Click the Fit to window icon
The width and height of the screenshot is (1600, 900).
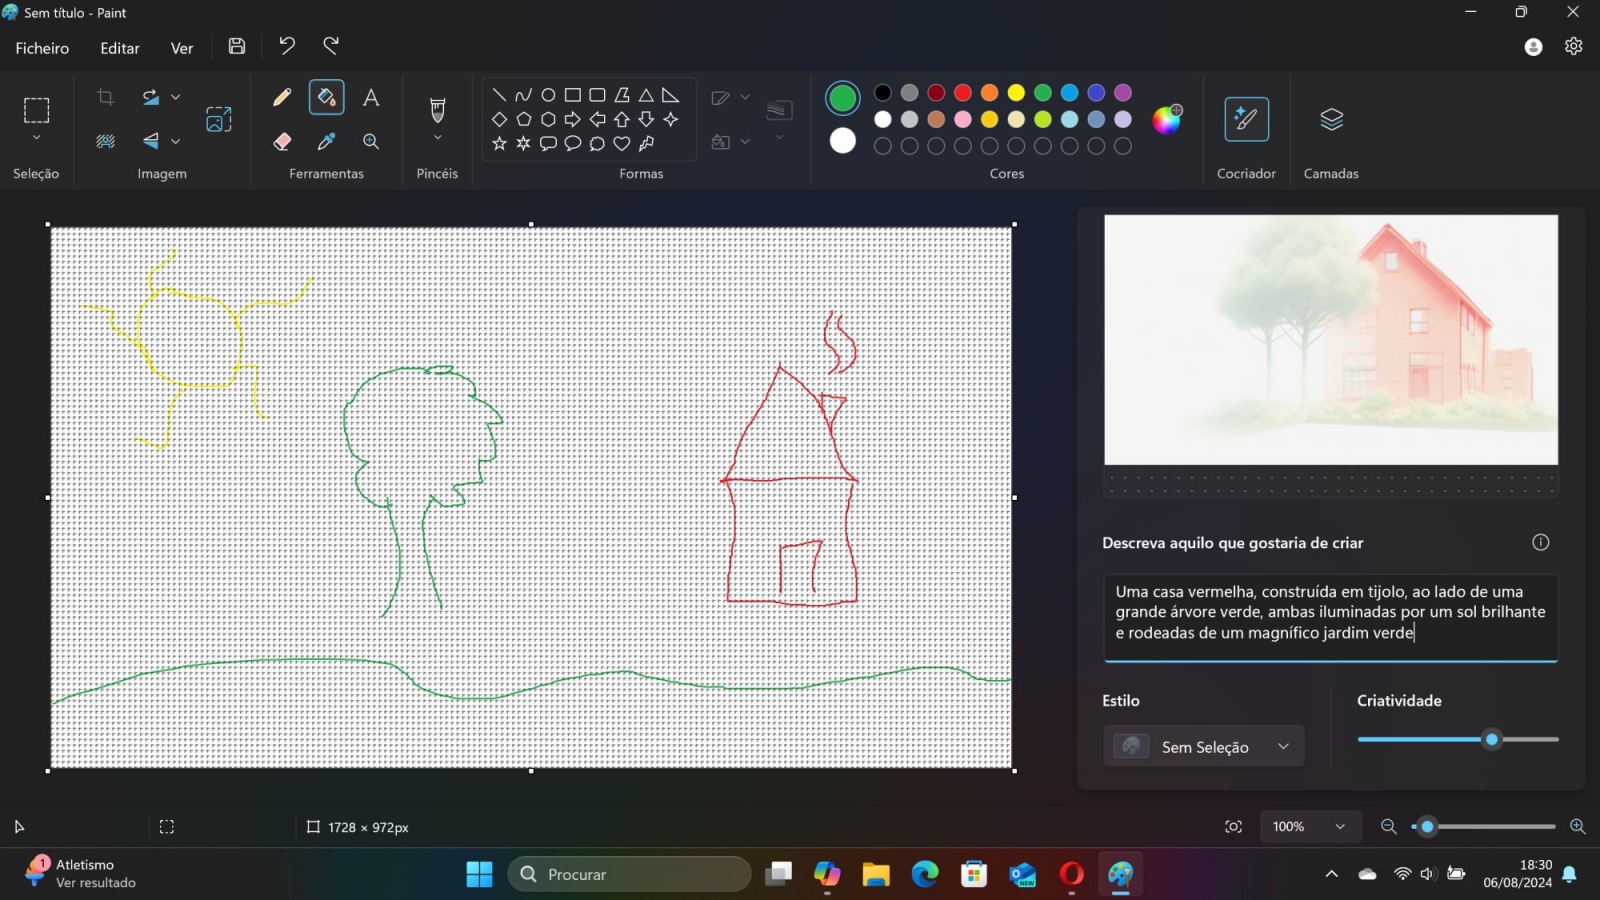pos(1234,827)
